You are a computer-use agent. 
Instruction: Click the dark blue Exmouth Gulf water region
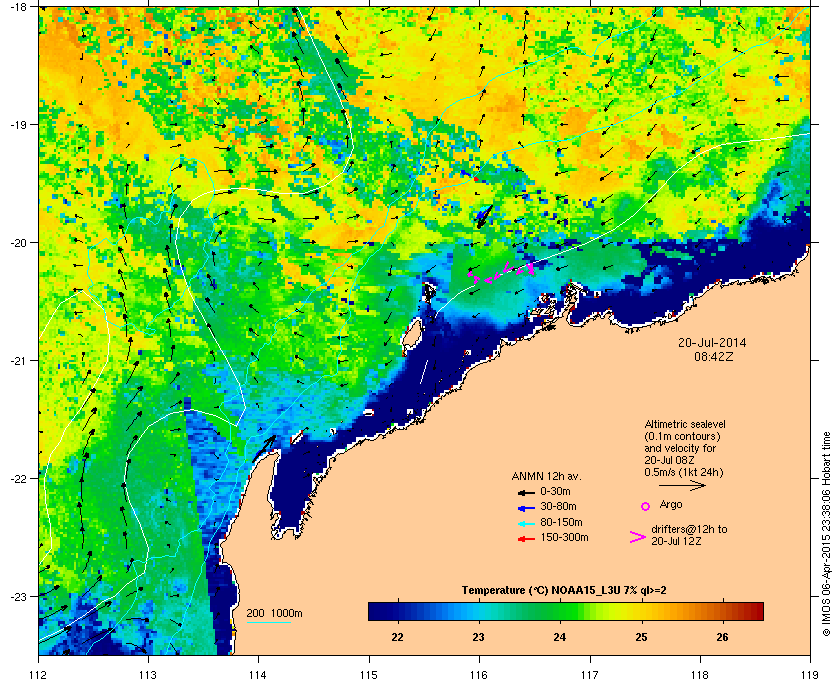(x=292, y=490)
